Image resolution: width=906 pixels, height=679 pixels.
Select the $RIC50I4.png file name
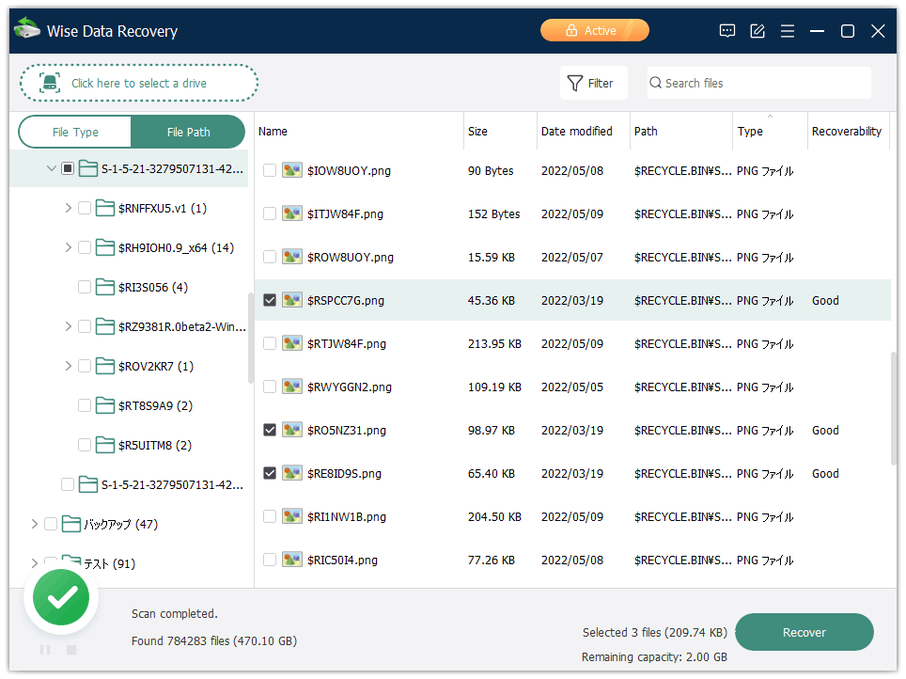[342, 560]
